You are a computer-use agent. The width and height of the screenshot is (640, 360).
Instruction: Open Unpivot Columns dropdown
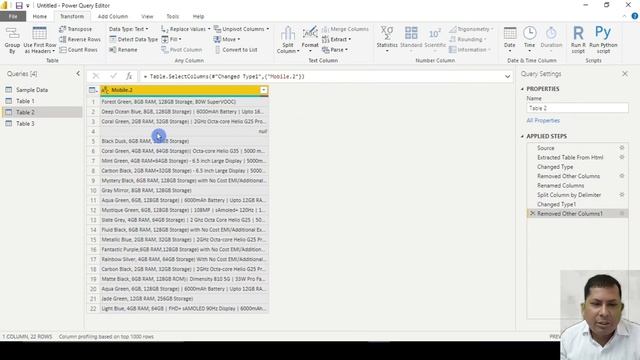click(x=241, y=29)
